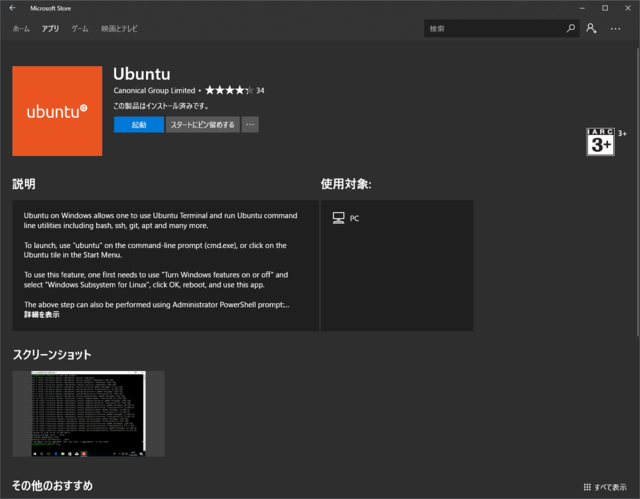Image resolution: width=640 pixels, height=499 pixels.
Task: Click the star rating of the app
Action: (x=229, y=90)
